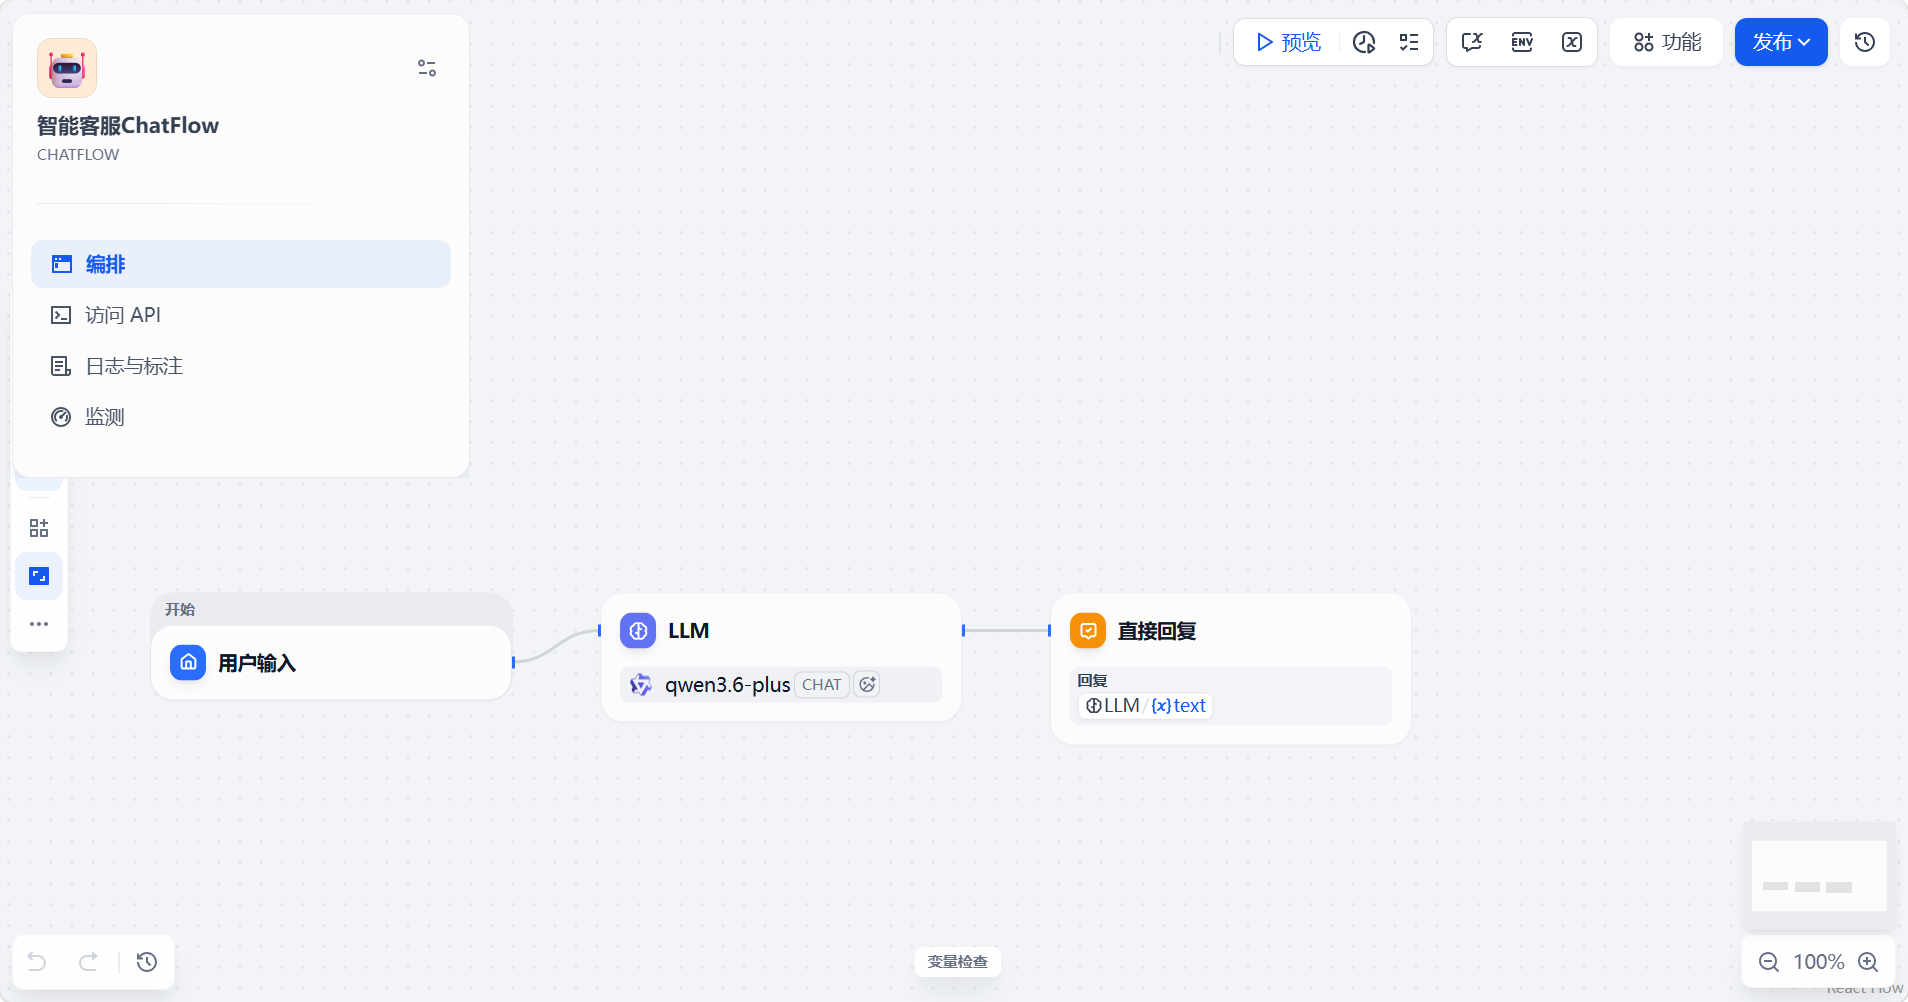Viewport: 1908px width, 1002px height.
Task: Click the redo arrow icon
Action: pyautogui.click(x=89, y=962)
